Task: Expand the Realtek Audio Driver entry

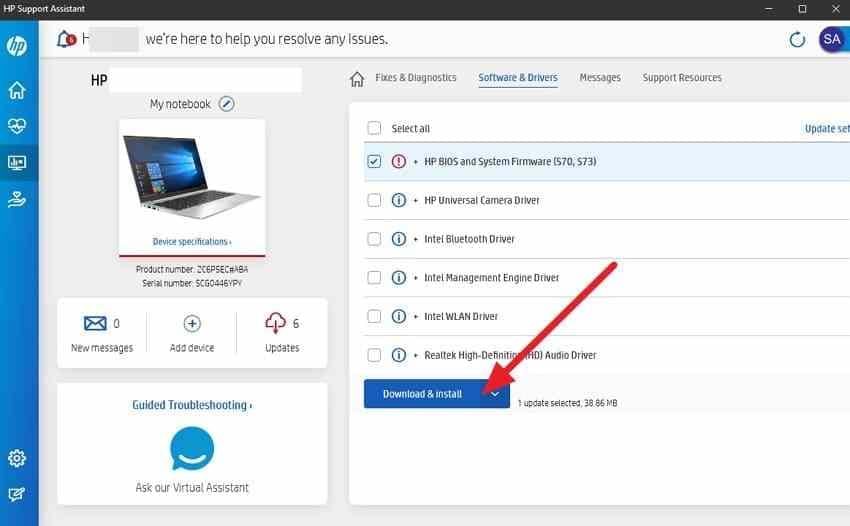Action: tap(416, 356)
